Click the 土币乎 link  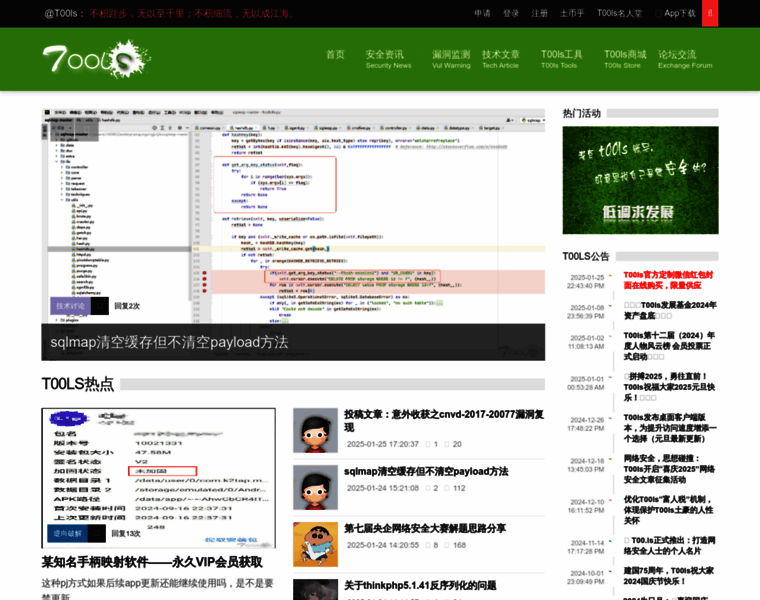572,13
